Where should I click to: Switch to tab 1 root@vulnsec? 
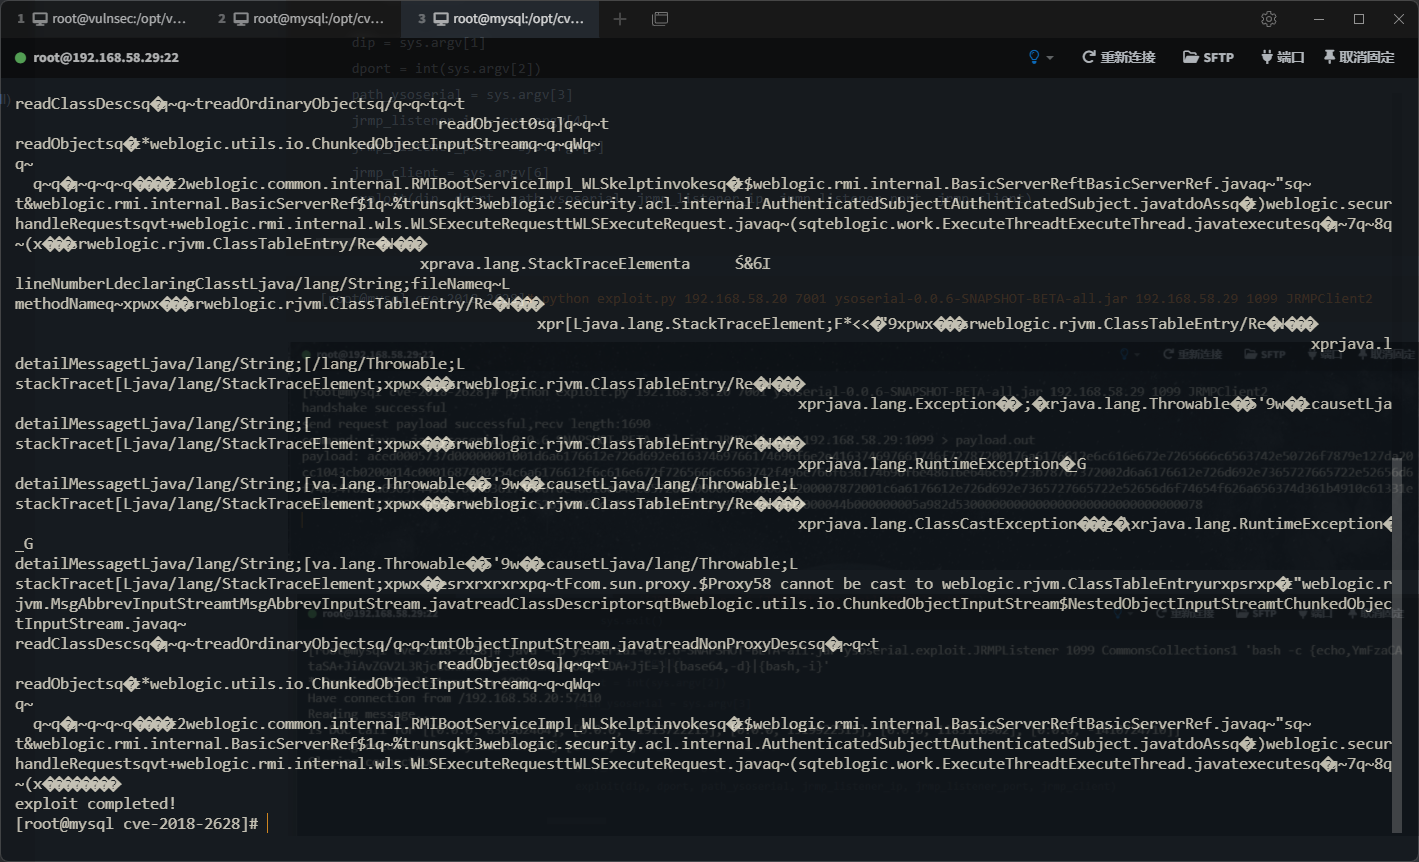(x=100, y=19)
